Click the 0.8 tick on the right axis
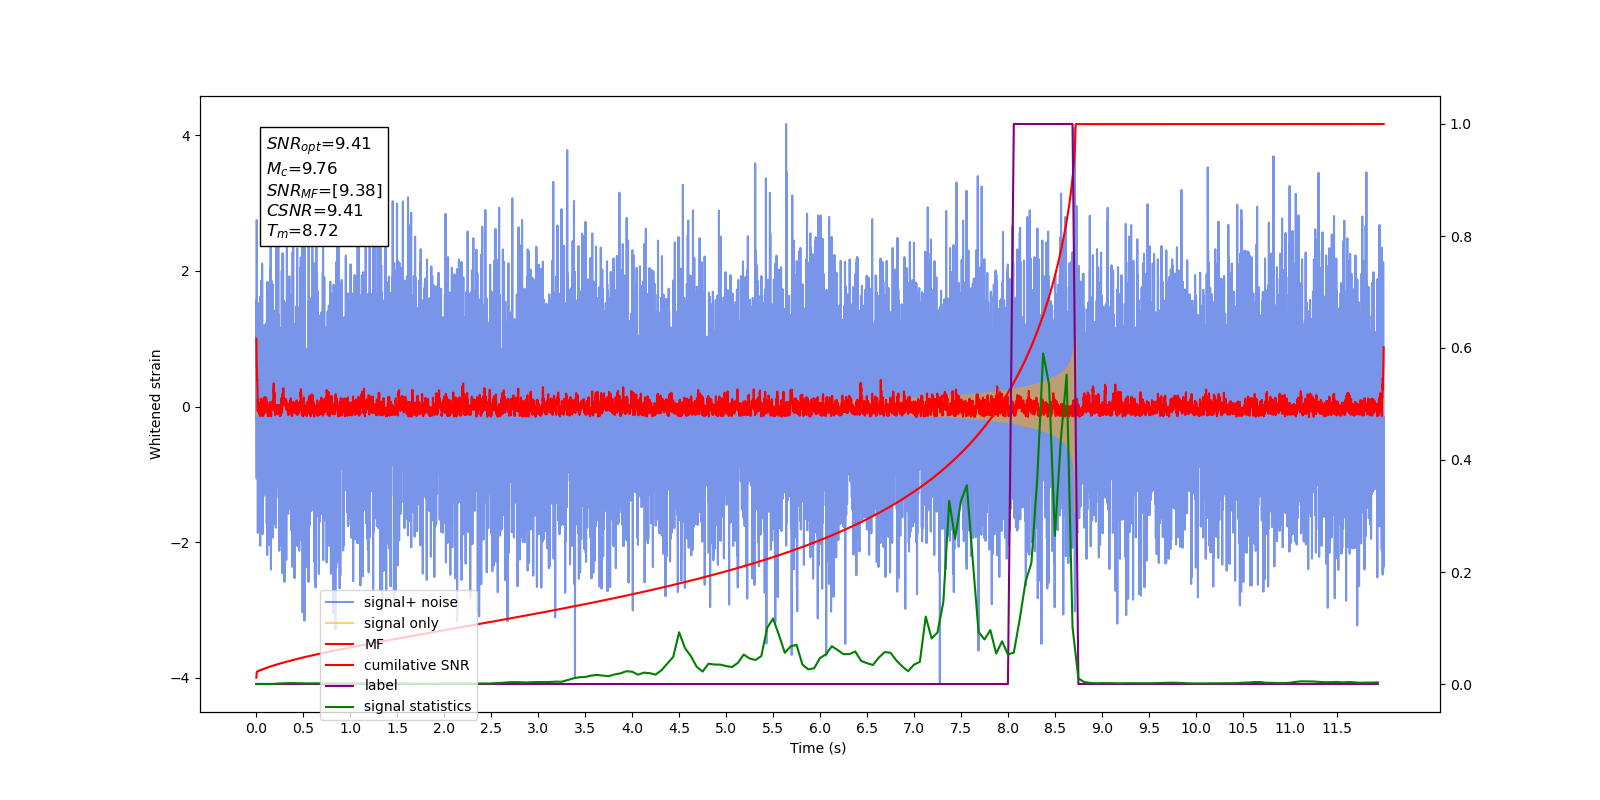This screenshot has width=1600, height=800. coord(1461,237)
